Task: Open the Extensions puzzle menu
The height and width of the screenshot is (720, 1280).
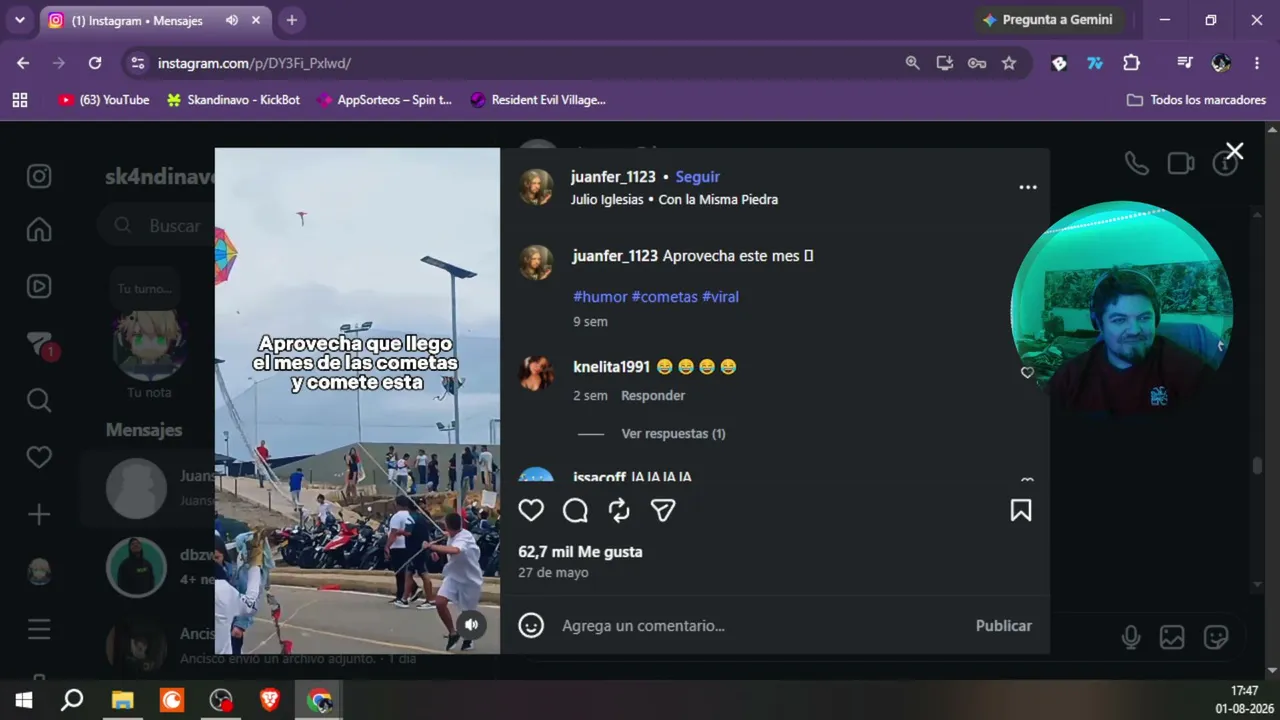Action: pyautogui.click(x=1131, y=63)
